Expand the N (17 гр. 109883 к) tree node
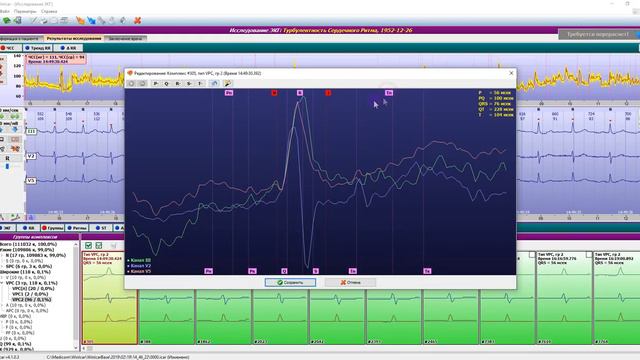This screenshot has height=360, width=640. pos(2,255)
